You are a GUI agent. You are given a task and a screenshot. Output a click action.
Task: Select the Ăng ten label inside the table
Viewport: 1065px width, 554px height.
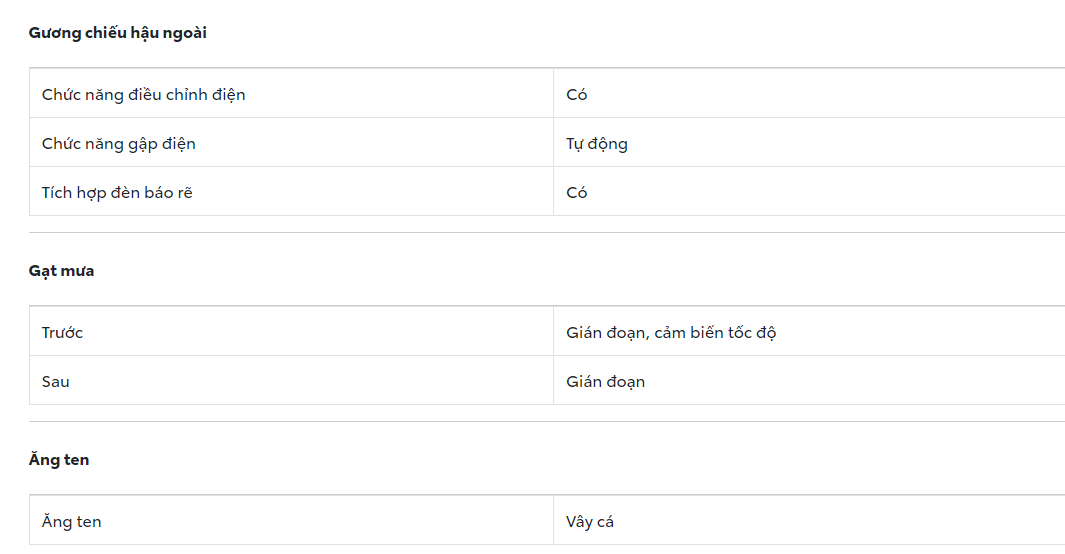point(71,522)
